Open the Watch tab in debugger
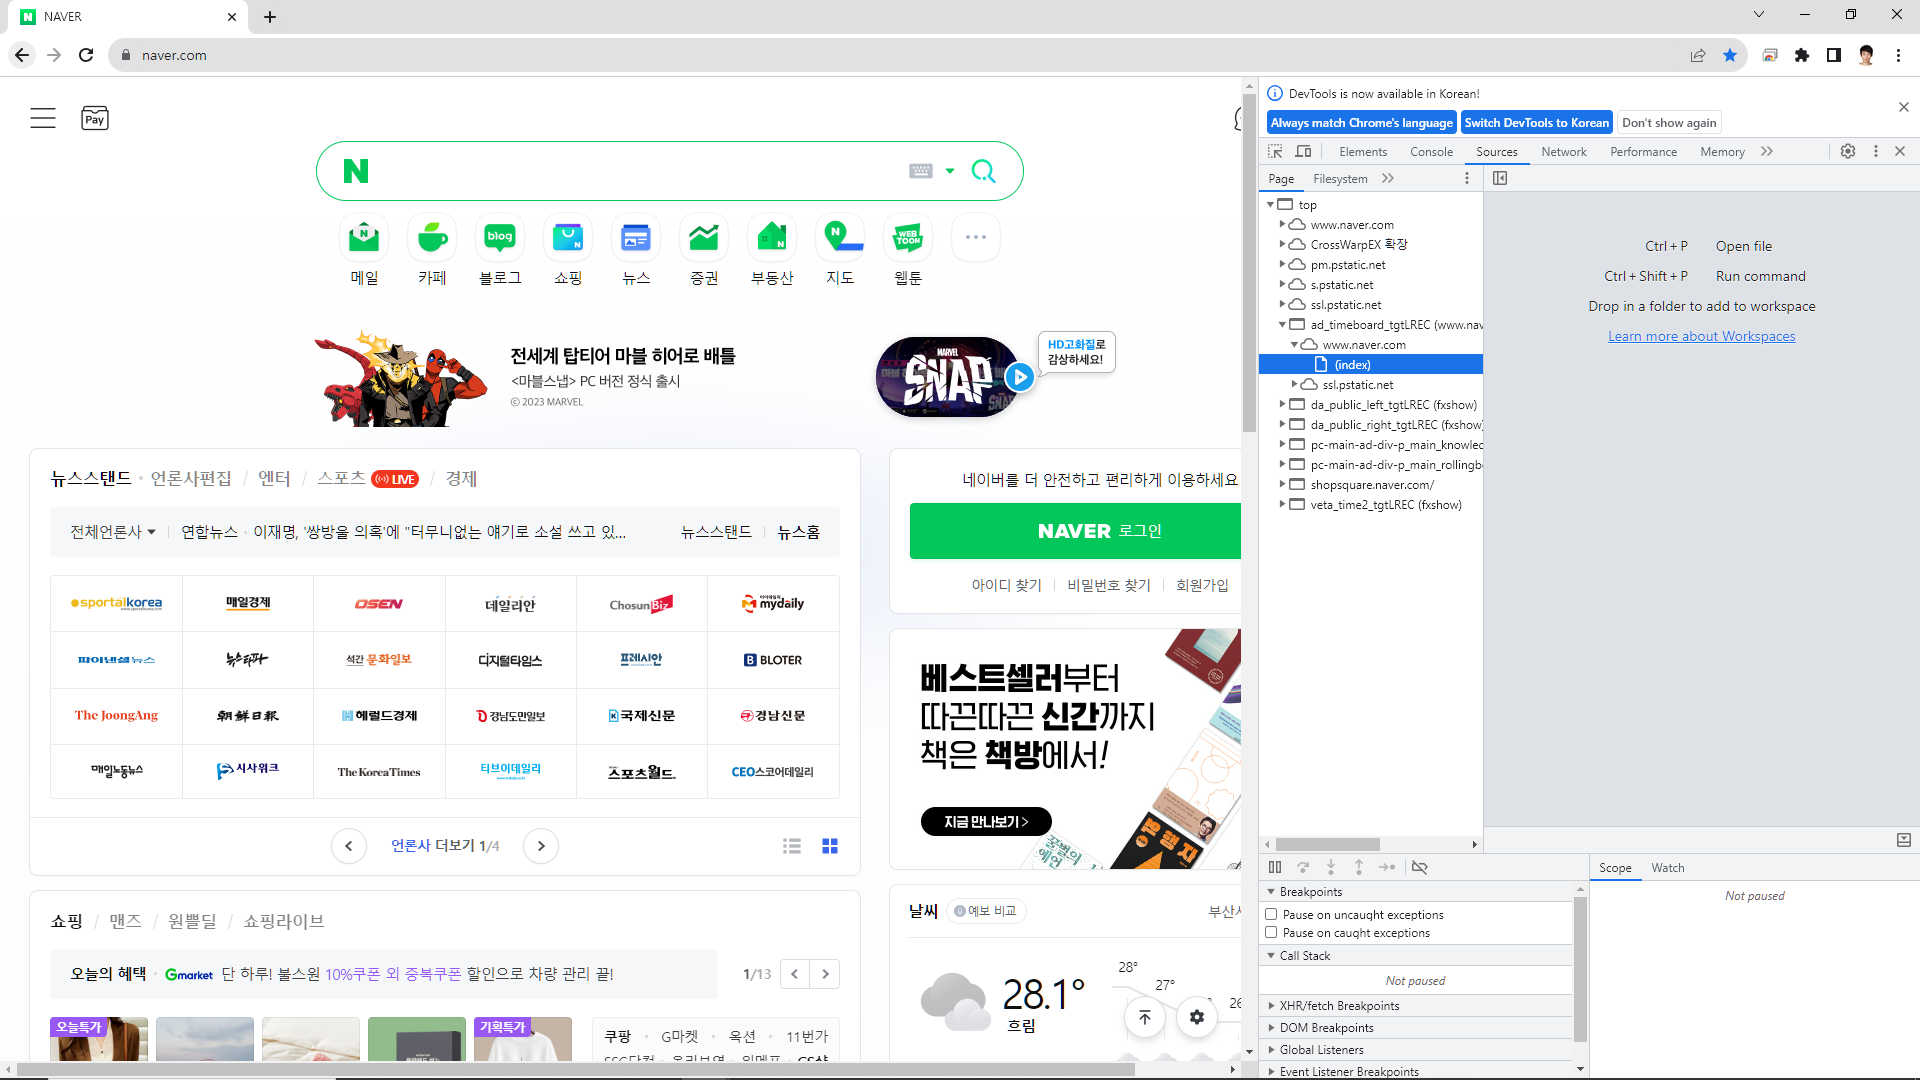Screen dimensions: 1920x1080 coord(1667,867)
